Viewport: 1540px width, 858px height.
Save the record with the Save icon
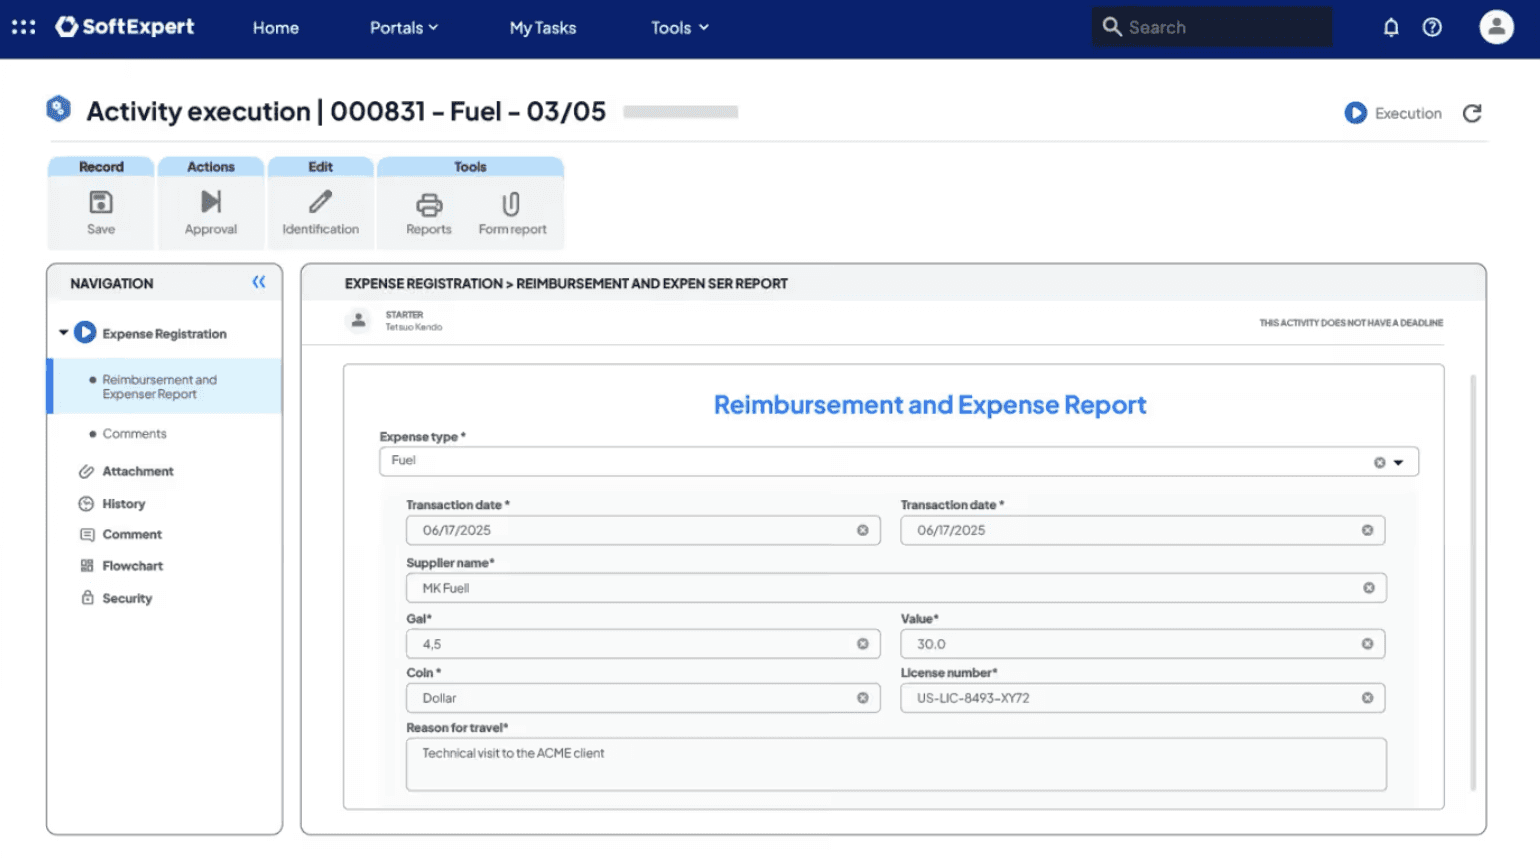point(101,203)
